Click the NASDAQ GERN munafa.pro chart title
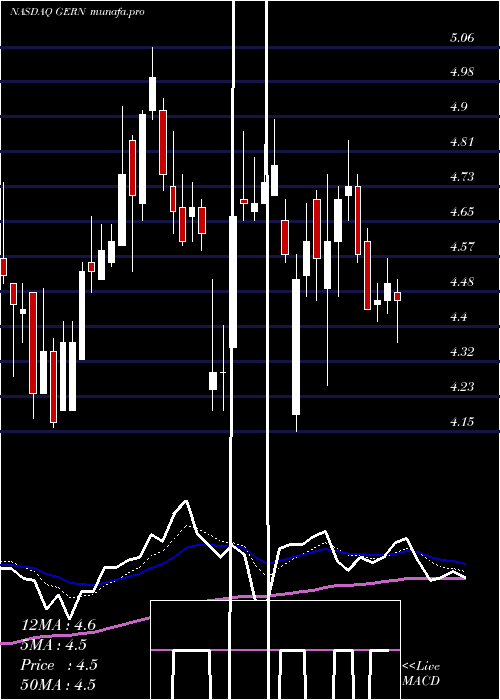Viewport: 500px width, 700px height. 77,12
